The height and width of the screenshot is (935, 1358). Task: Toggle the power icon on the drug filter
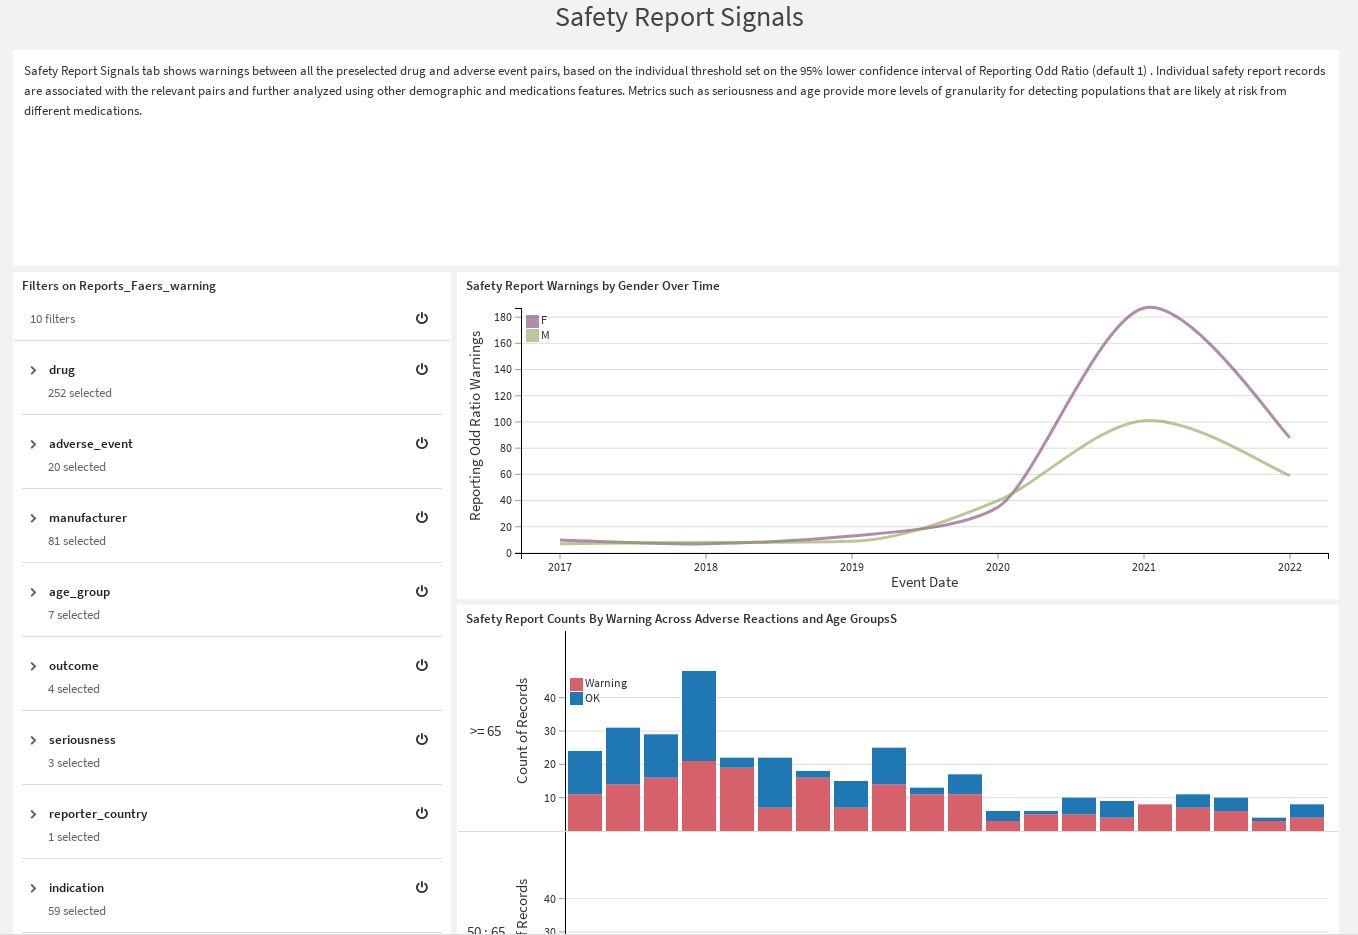422,369
